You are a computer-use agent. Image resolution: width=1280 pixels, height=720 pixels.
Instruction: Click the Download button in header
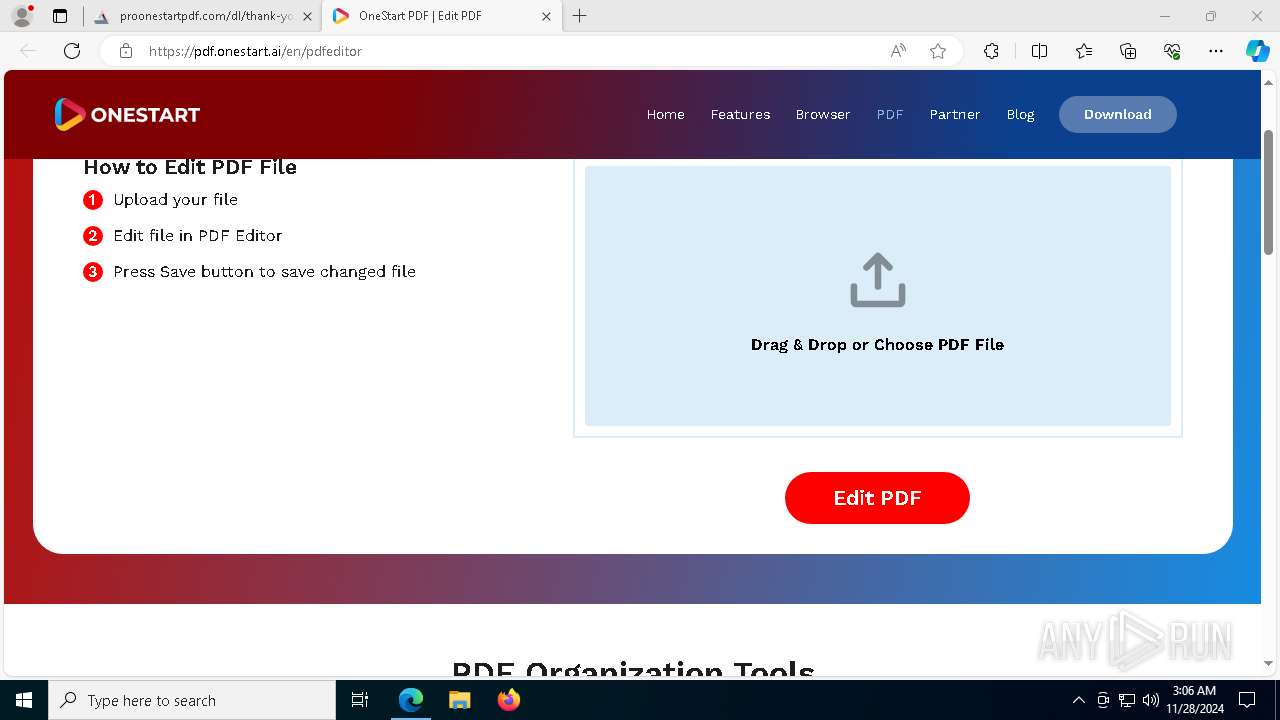(x=1118, y=115)
